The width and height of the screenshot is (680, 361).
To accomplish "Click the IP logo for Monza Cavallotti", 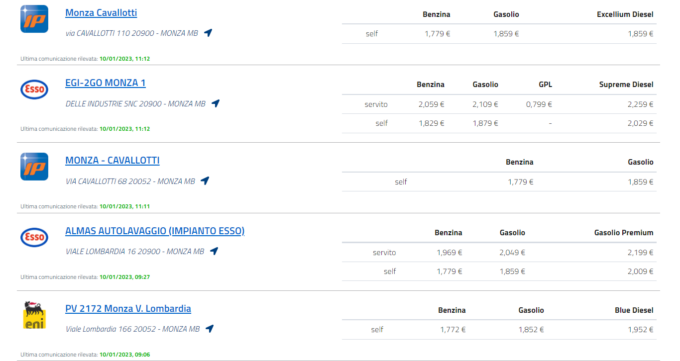I will [34, 19].
